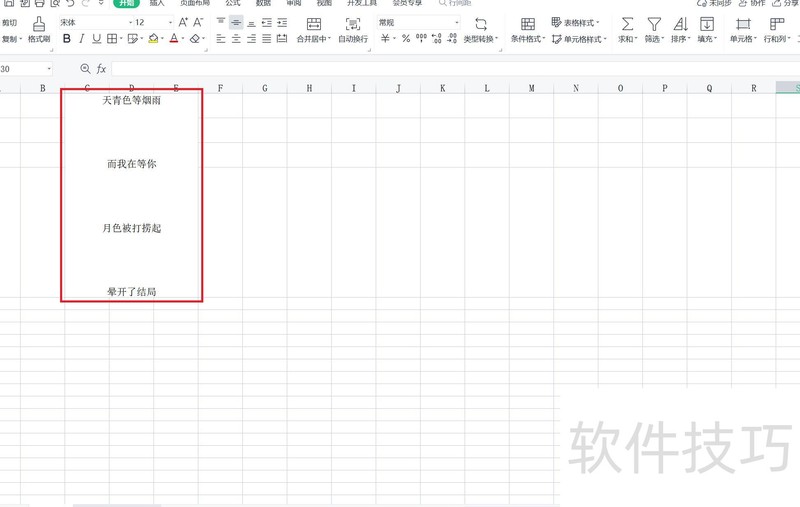Open 单元格样式 cell style dropdown
Image resolution: width=800 pixels, height=507 pixels.
pos(579,39)
